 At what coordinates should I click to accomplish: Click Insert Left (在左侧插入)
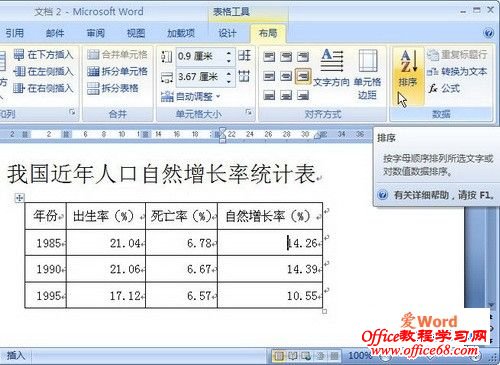pos(43,71)
